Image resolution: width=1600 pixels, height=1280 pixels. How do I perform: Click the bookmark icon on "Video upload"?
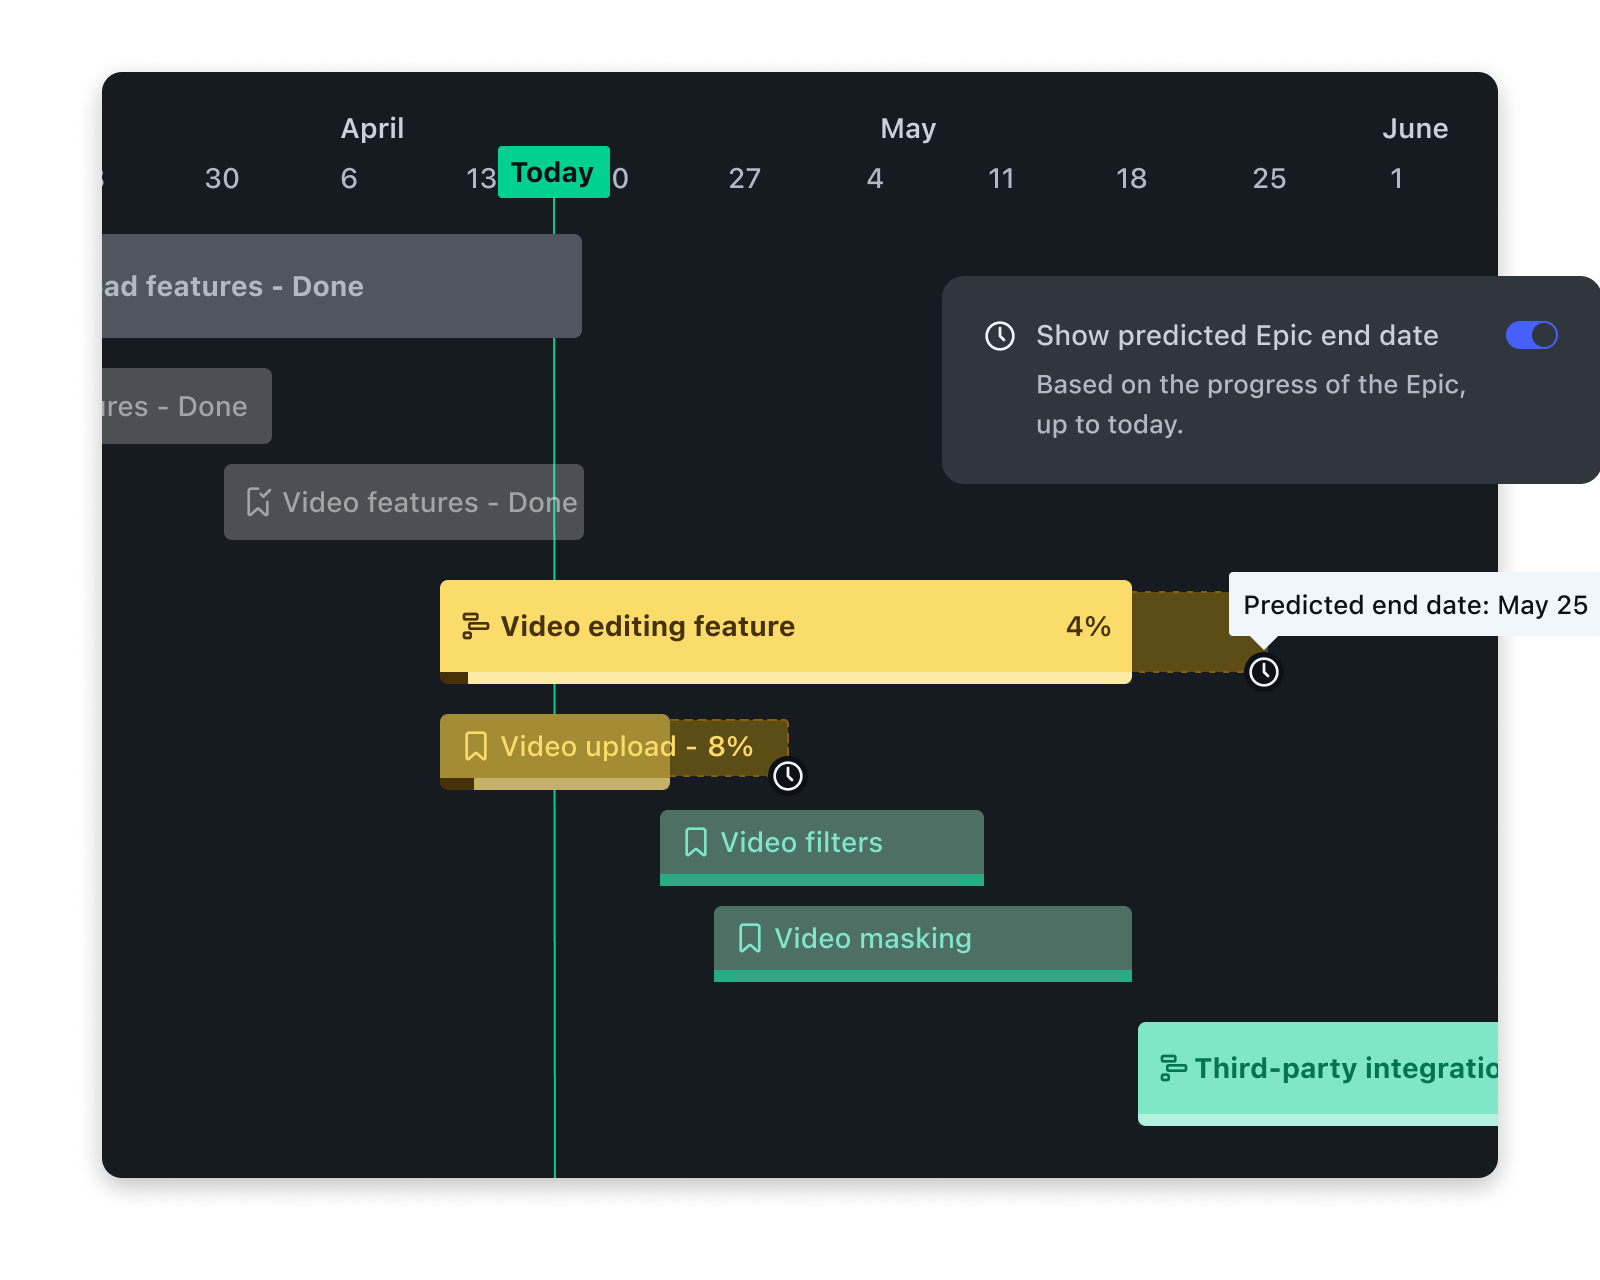[x=475, y=746]
